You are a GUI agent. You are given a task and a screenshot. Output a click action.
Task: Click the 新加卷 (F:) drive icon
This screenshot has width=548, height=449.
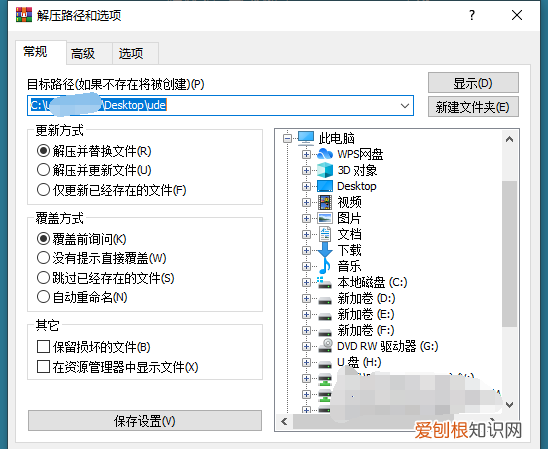[325, 332]
